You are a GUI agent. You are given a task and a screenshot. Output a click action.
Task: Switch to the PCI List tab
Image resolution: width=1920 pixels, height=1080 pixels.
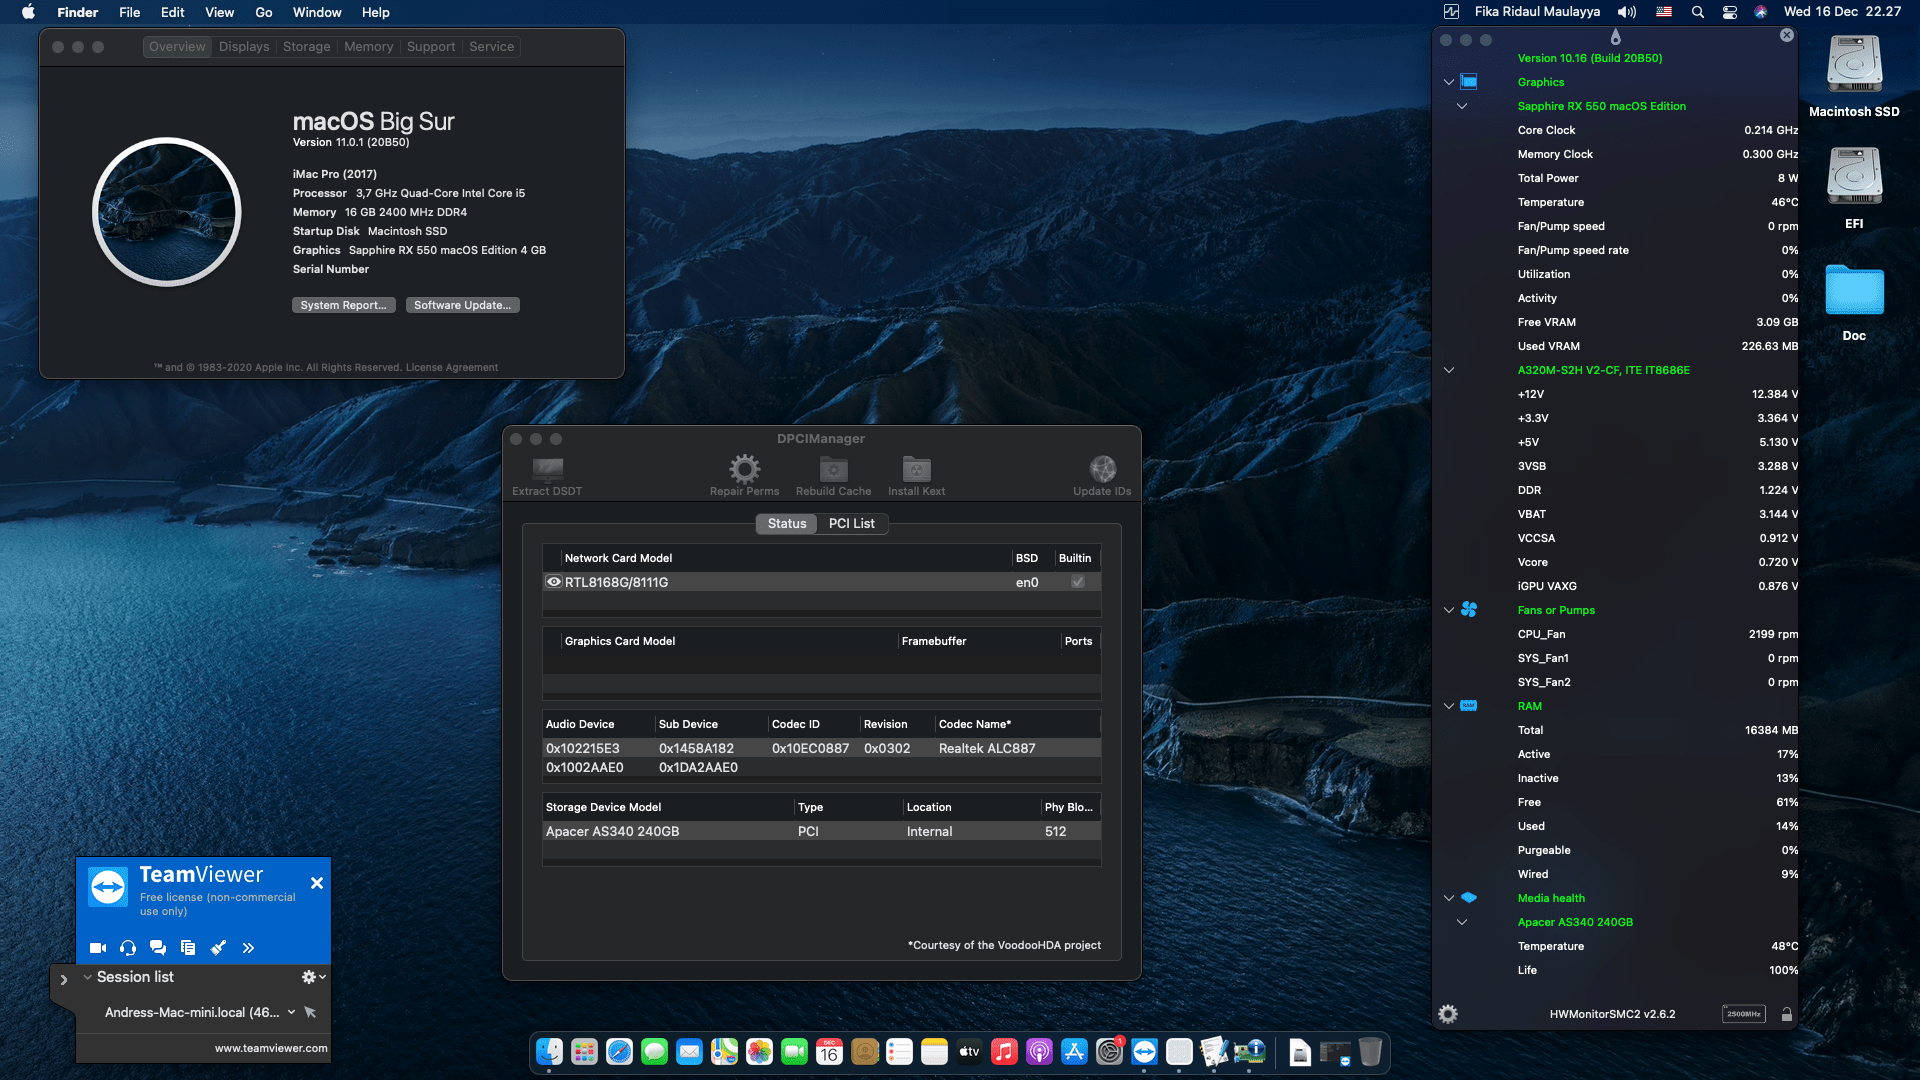(851, 523)
